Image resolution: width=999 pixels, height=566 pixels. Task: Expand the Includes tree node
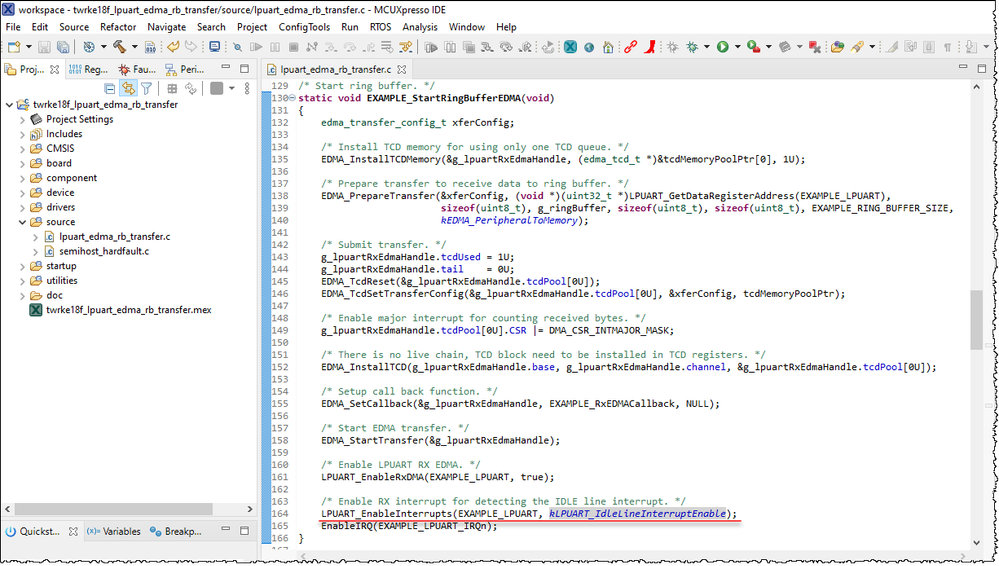click(22, 134)
